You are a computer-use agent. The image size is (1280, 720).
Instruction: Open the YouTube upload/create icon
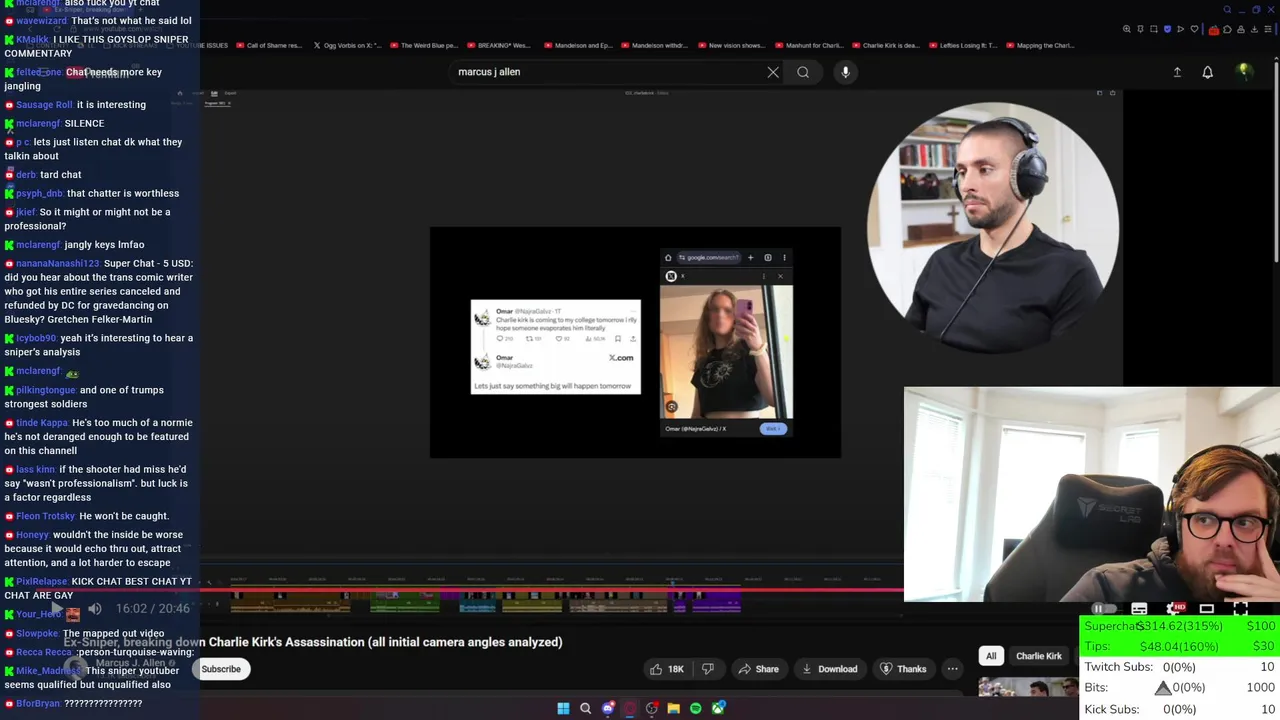click(1177, 72)
